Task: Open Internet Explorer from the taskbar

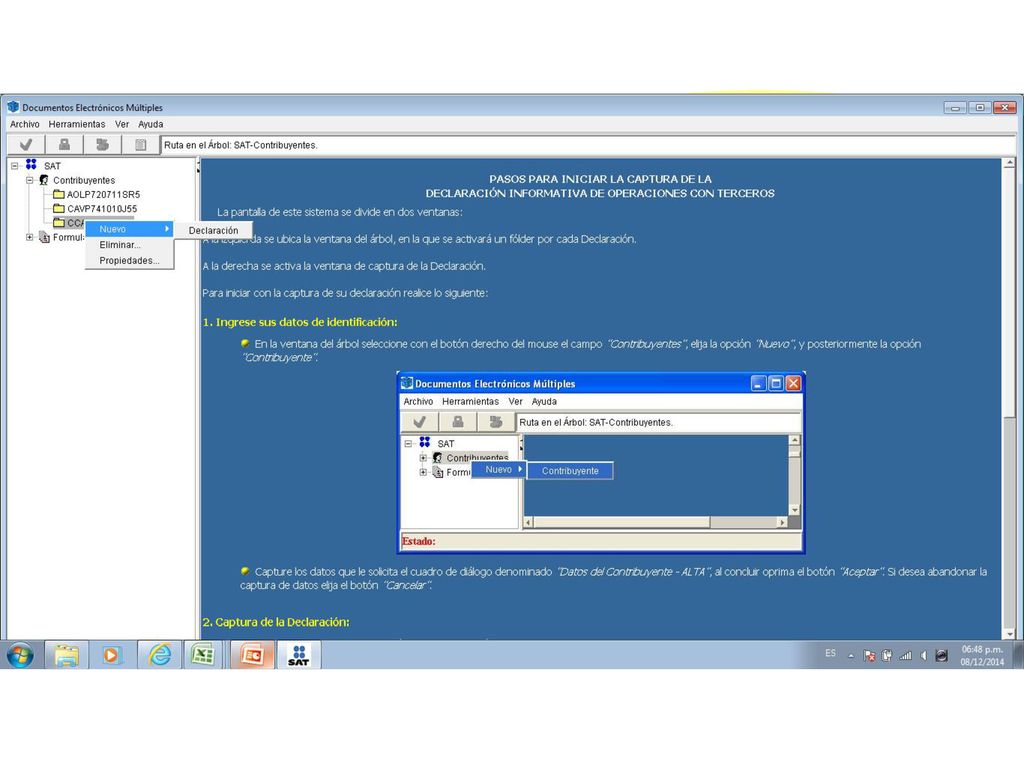Action: point(159,654)
